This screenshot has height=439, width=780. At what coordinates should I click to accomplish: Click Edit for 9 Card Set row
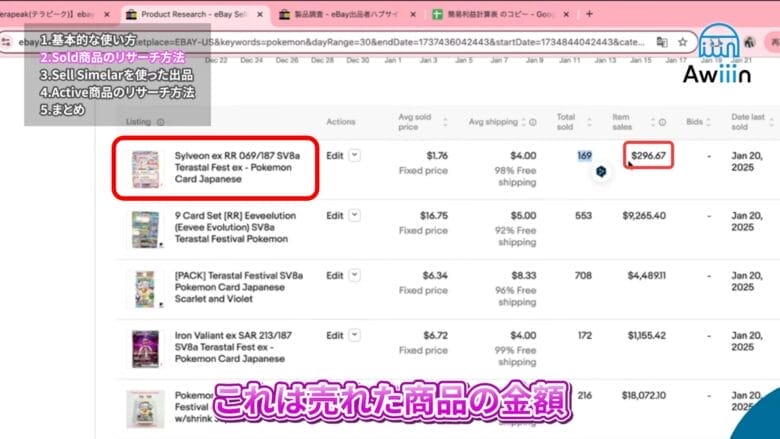[x=335, y=216]
